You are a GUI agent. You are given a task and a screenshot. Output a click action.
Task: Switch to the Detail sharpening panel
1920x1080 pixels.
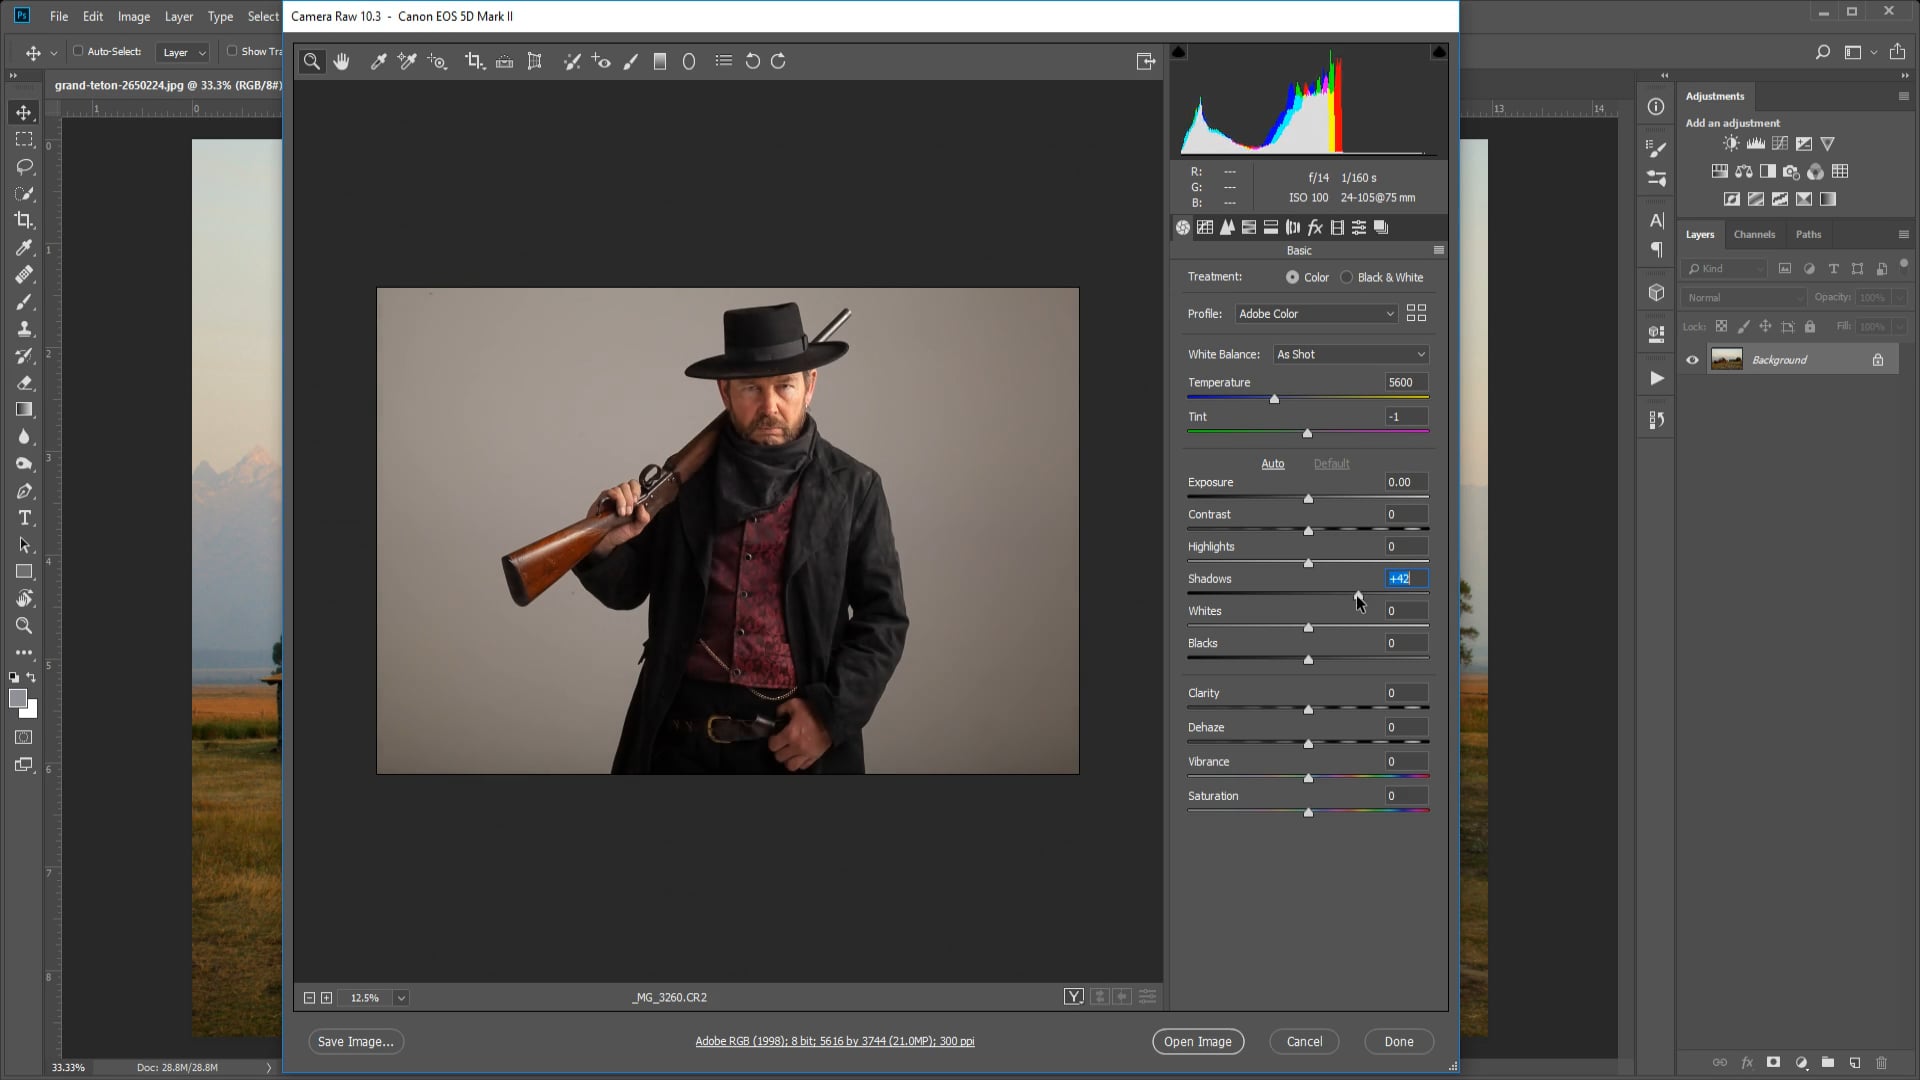click(x=1227, y=227)
